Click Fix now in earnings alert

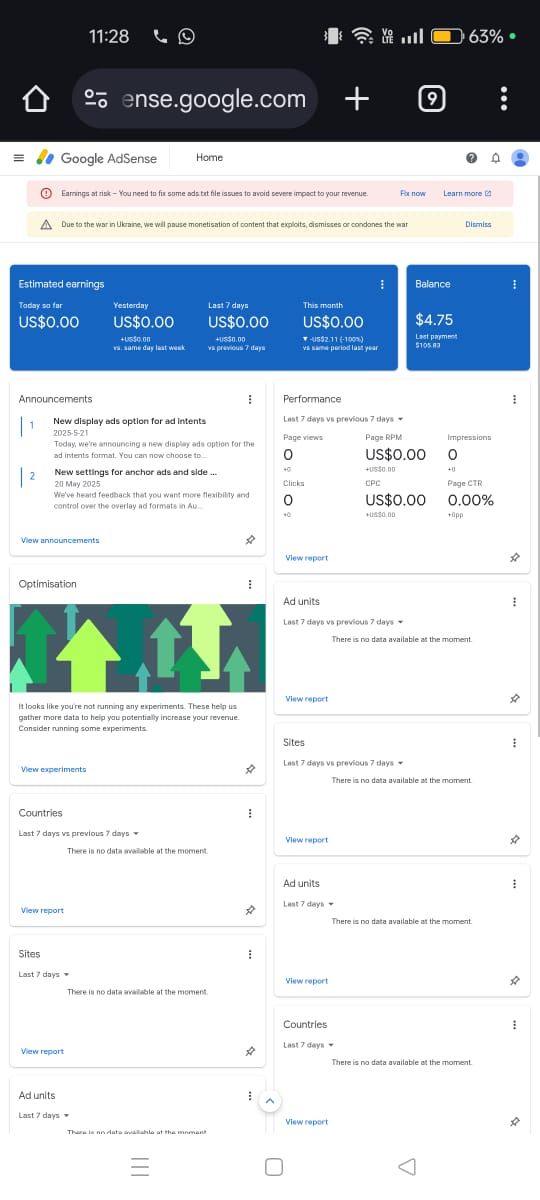pyautogui.click(x=412, y=194)
